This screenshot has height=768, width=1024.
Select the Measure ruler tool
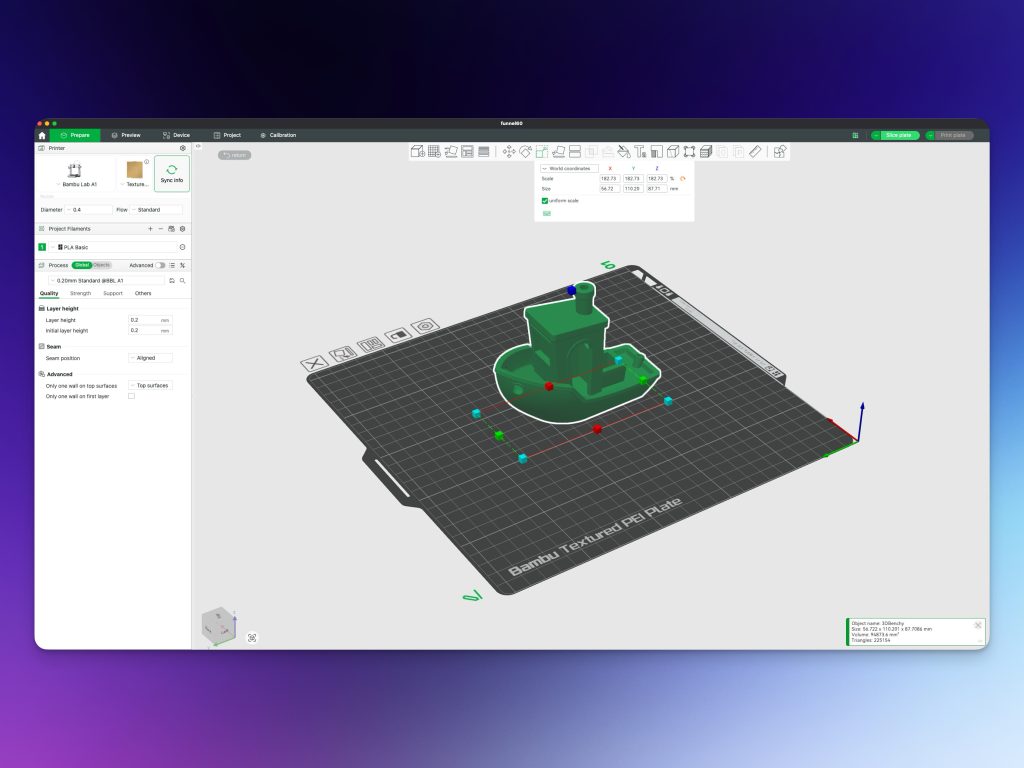[755, 152]
